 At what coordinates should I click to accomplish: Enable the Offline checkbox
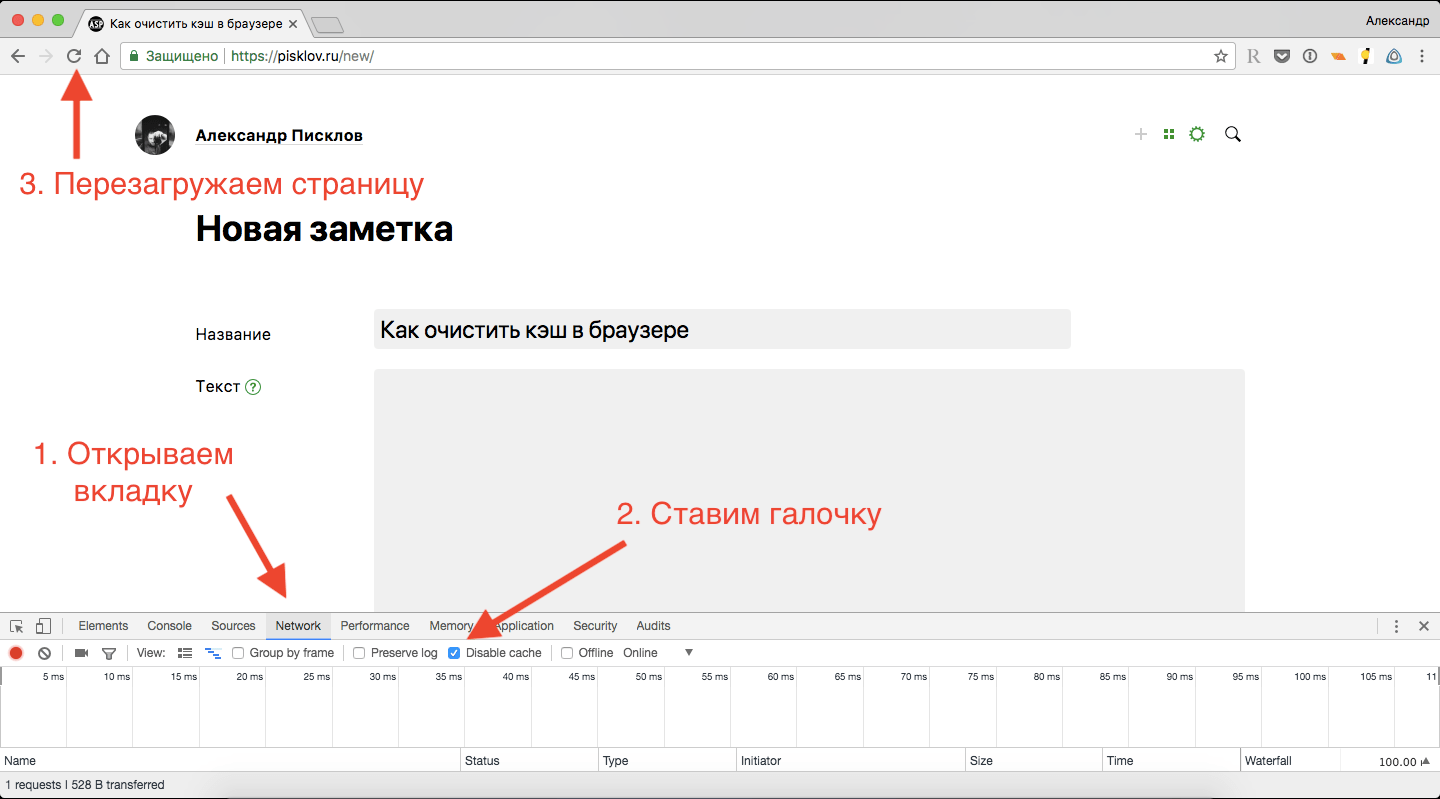pyautogui.click(x=567, y=653)
